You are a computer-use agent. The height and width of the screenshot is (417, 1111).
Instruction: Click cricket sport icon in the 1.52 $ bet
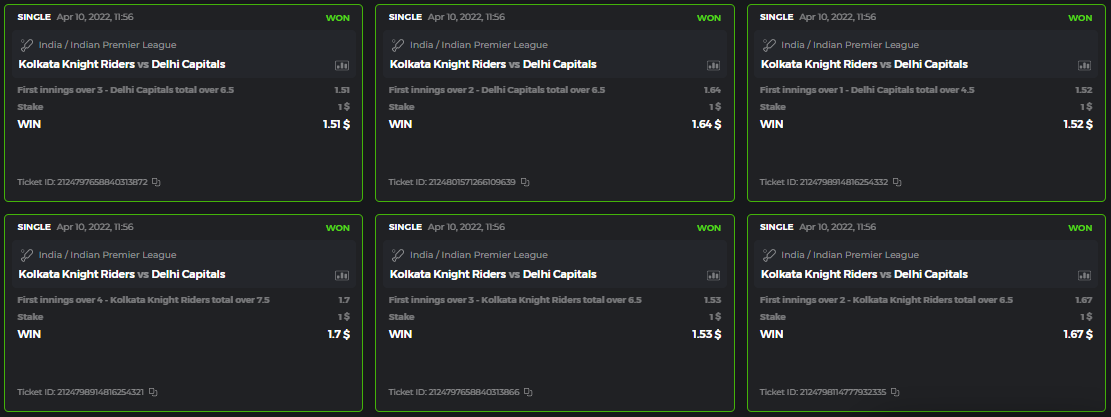[x=769, y=45]
